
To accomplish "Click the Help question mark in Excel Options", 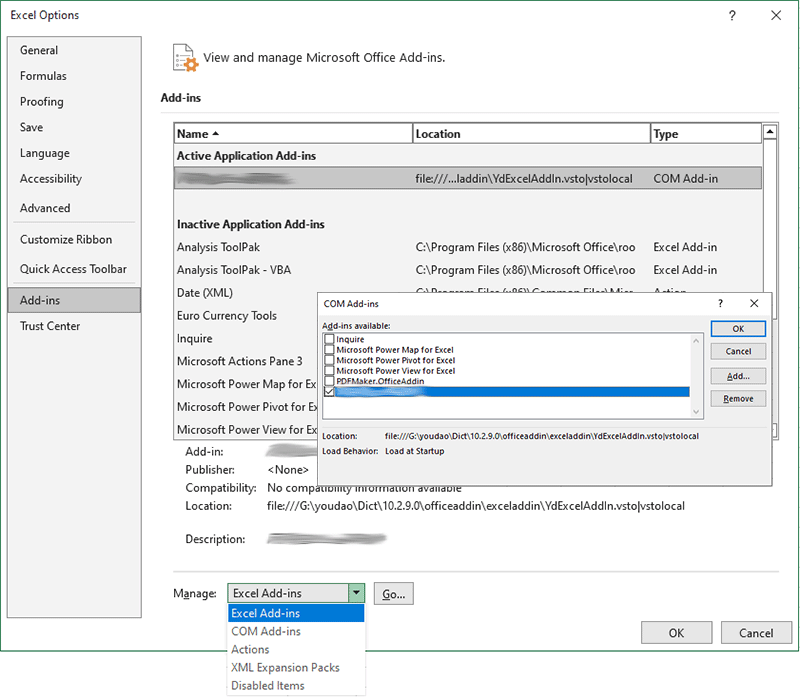I will (732, 16).
